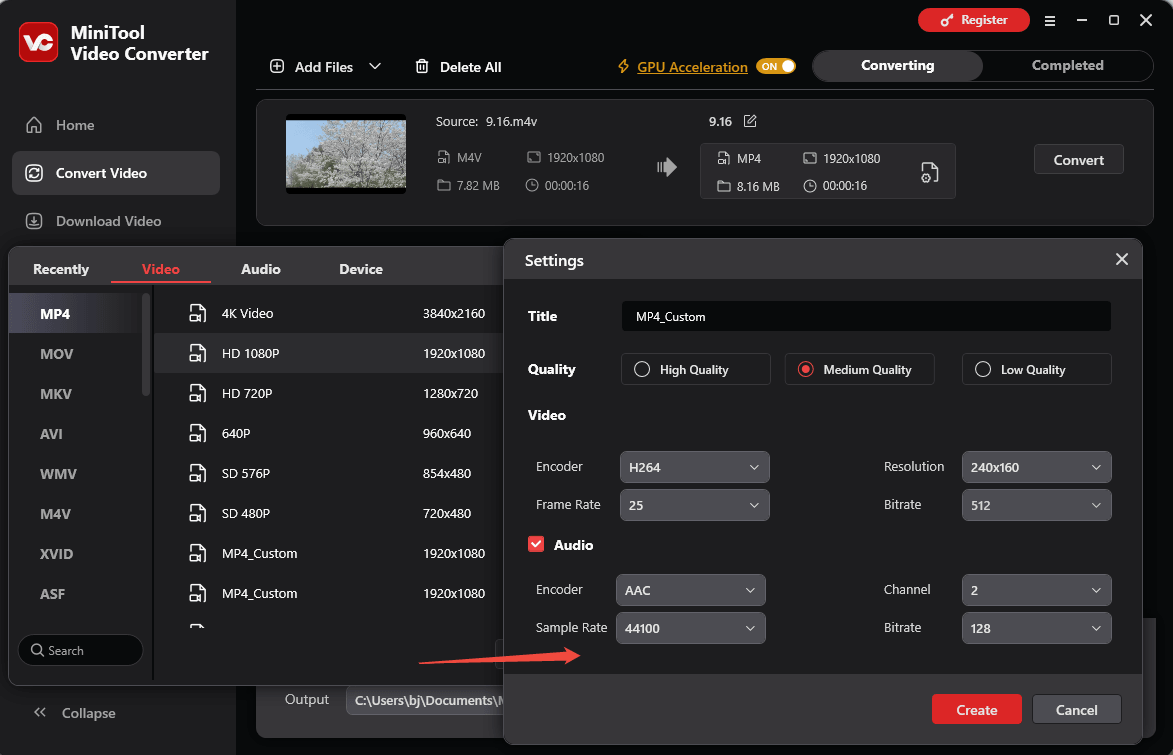
Task: Open the GPU Acceleration link
Action: [692, 67]
